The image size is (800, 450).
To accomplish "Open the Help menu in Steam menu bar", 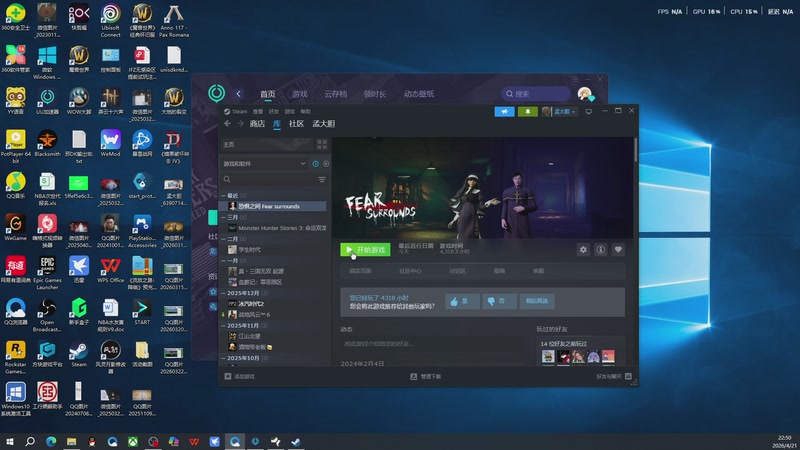I will pos(306,111).
